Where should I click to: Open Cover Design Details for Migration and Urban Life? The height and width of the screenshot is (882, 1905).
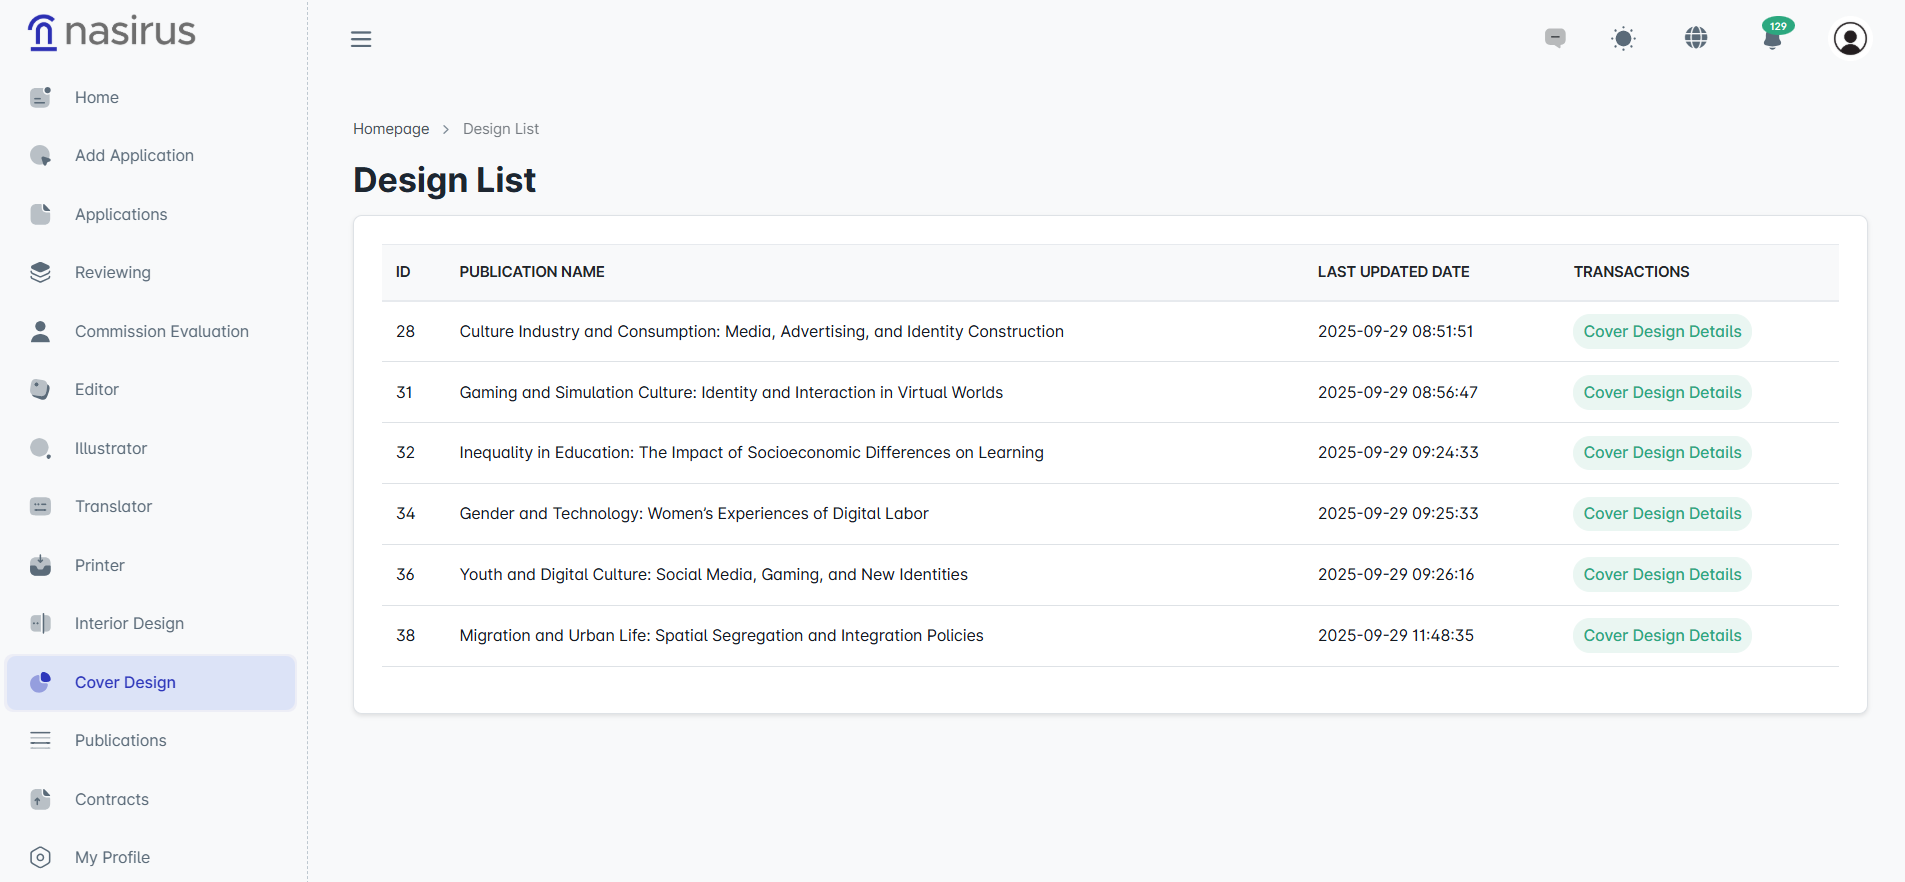[x=1662, y=635]
